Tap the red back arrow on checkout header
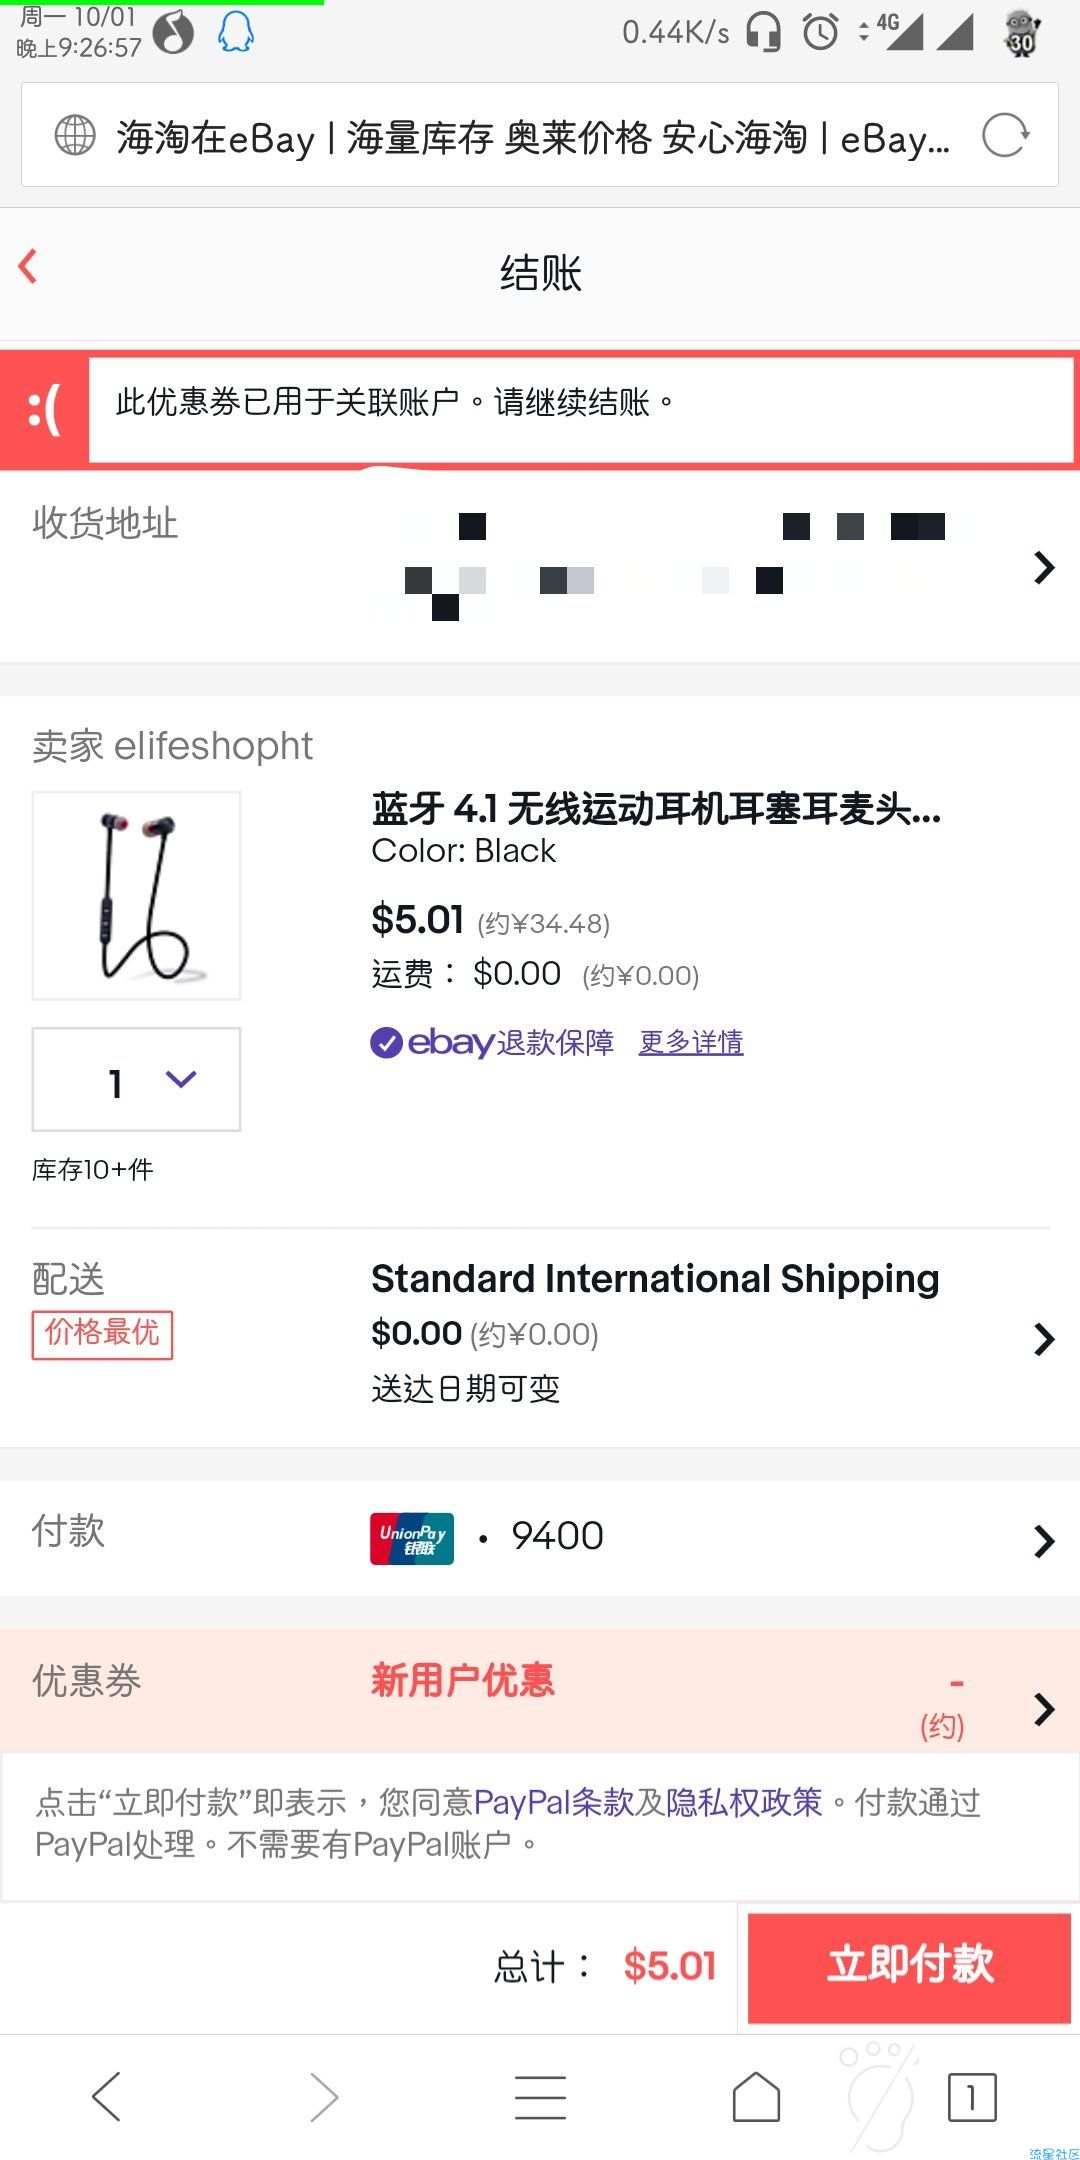The width and height of the screenshot is (1080, 2160). coord(28,267)
